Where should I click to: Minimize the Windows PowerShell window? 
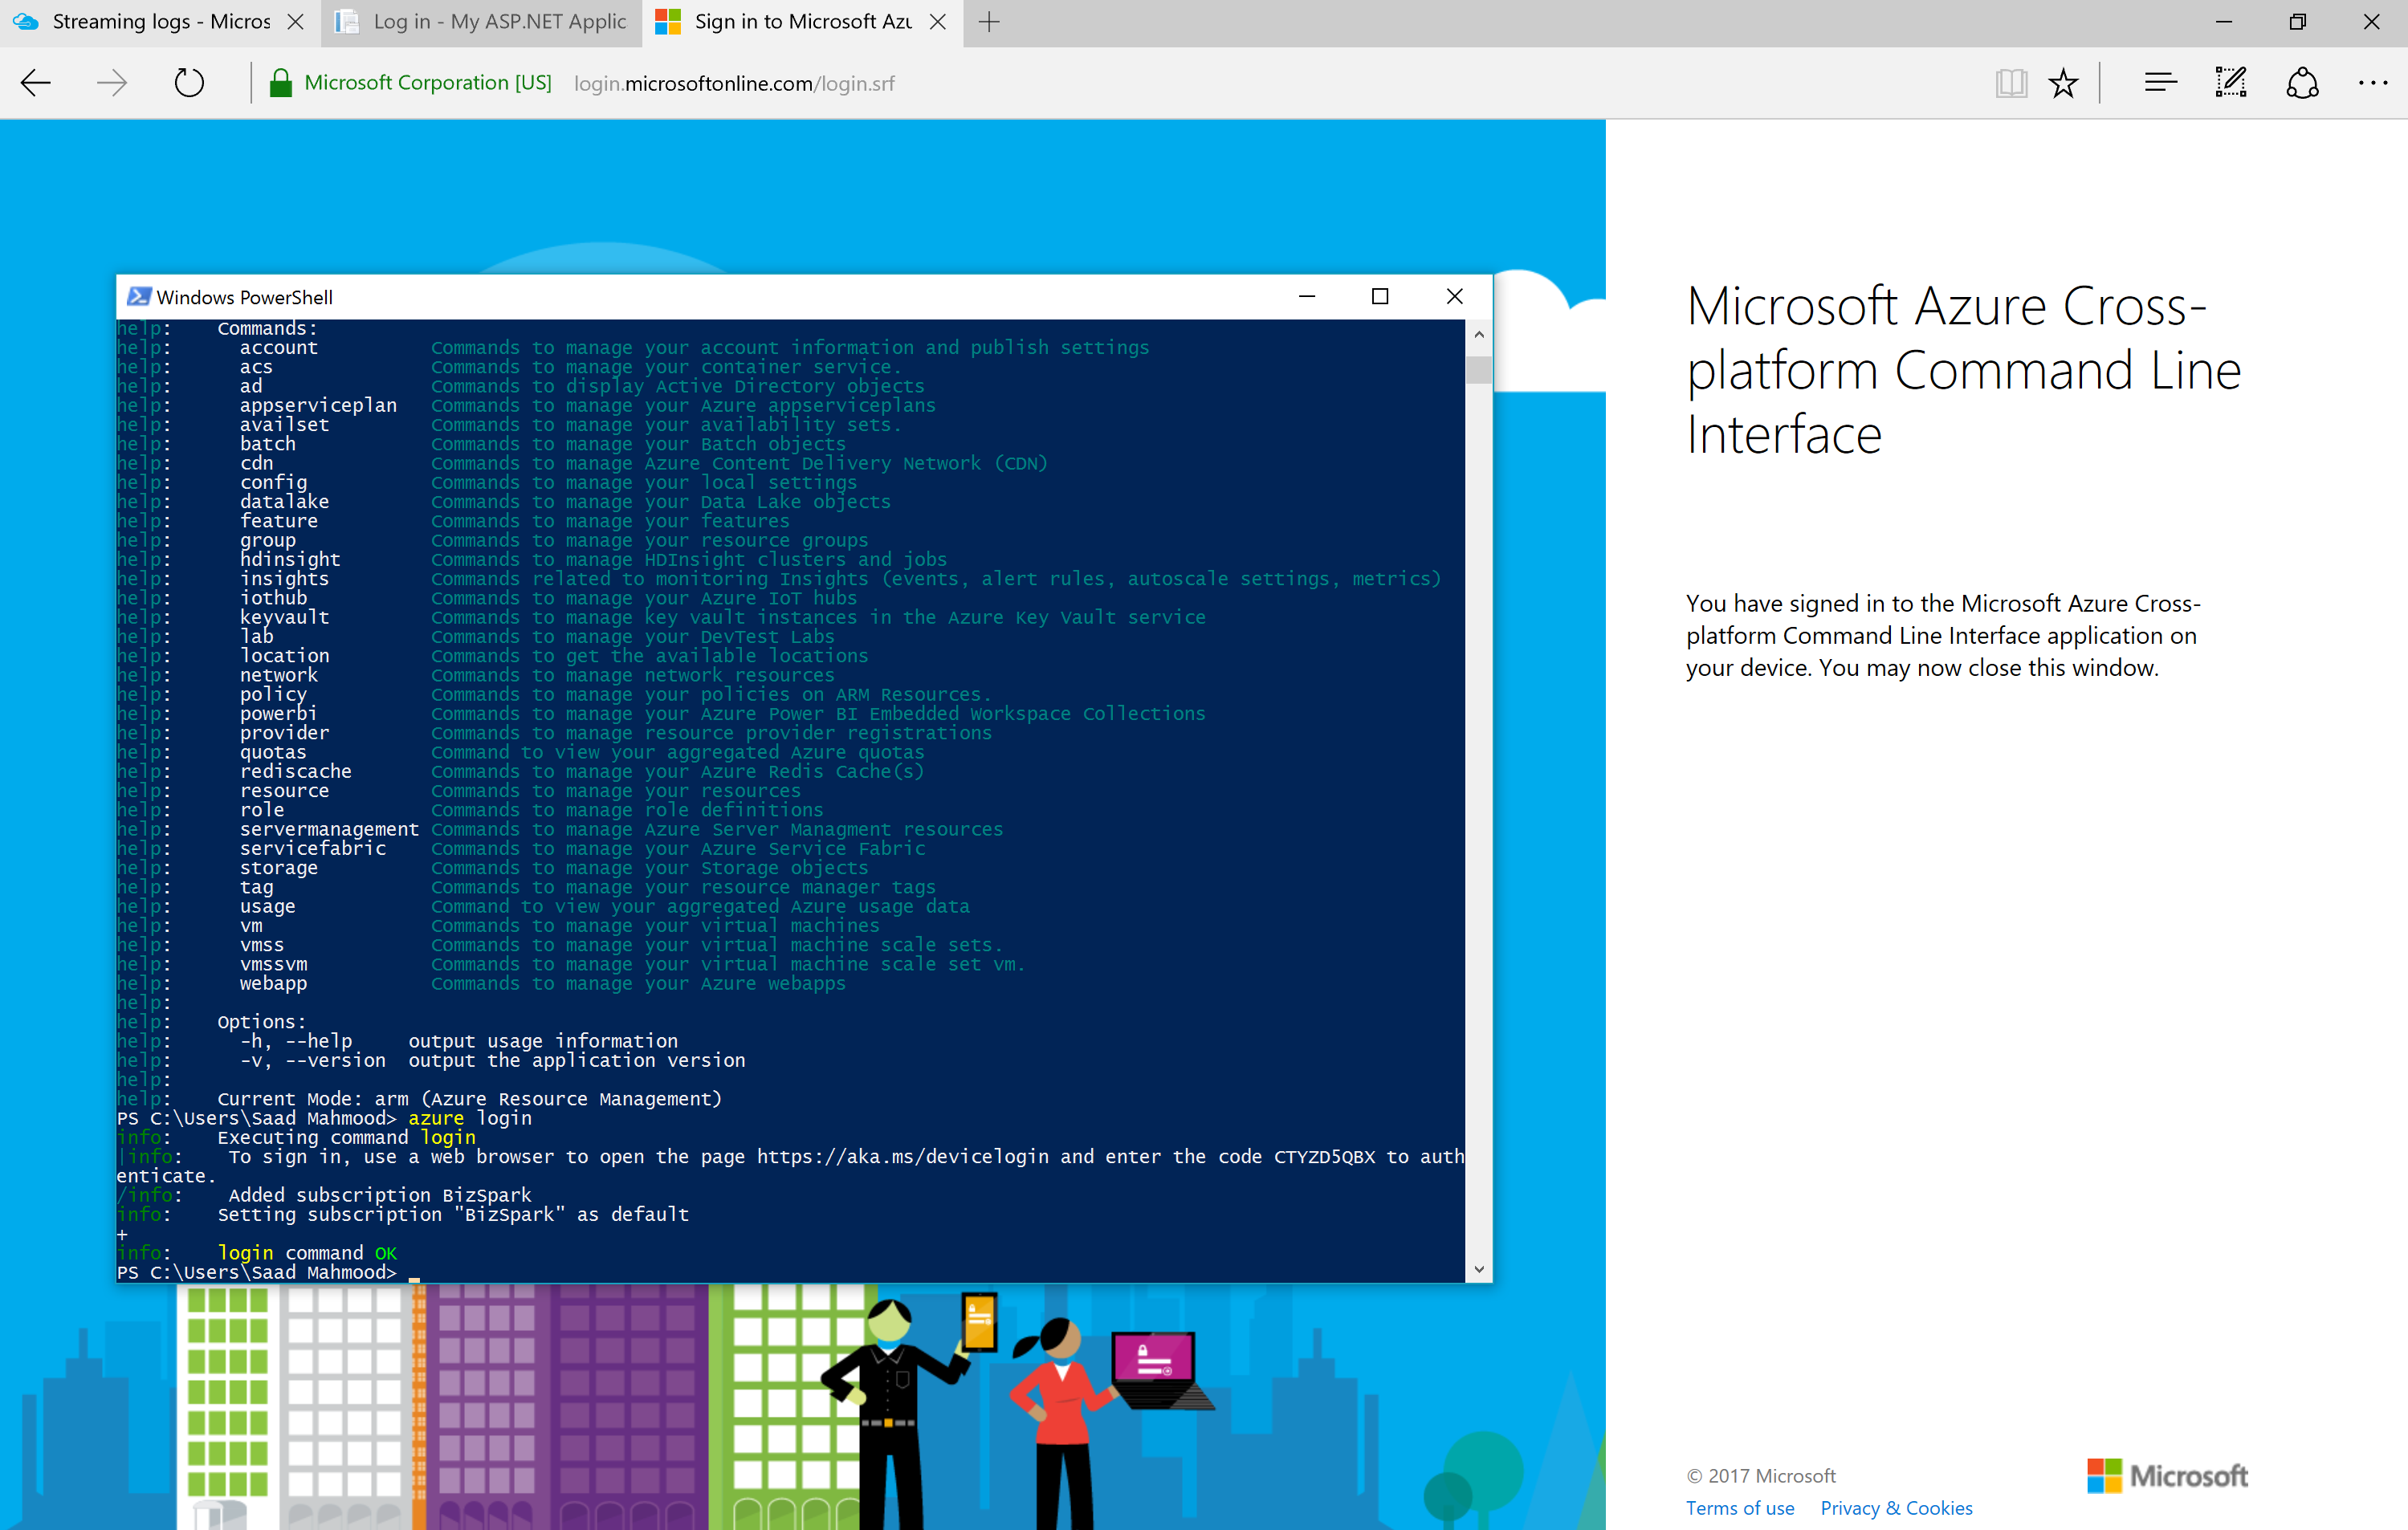(x=1307, y=296)
